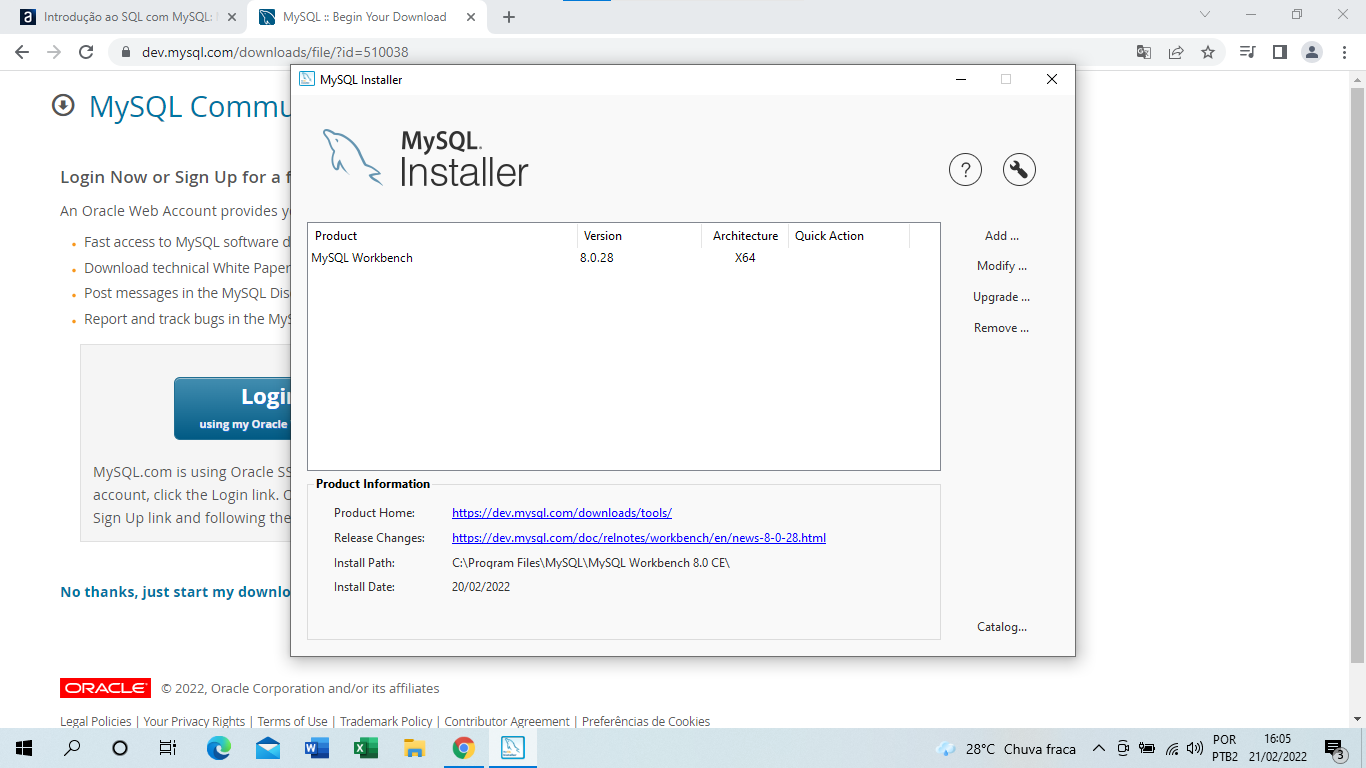Image resolution: width=1366 pixels, height=768 pixels.
Task: Sort by the Version column header
Action: [640, 236]
